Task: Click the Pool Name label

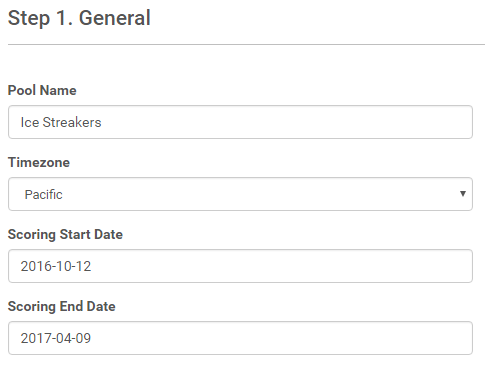Action: (42, 90)
